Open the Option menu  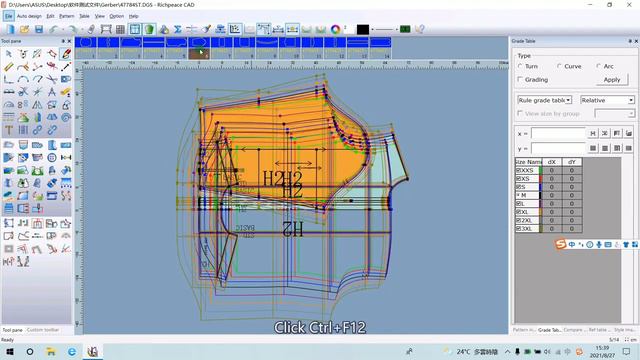click(x=116, y=16)
